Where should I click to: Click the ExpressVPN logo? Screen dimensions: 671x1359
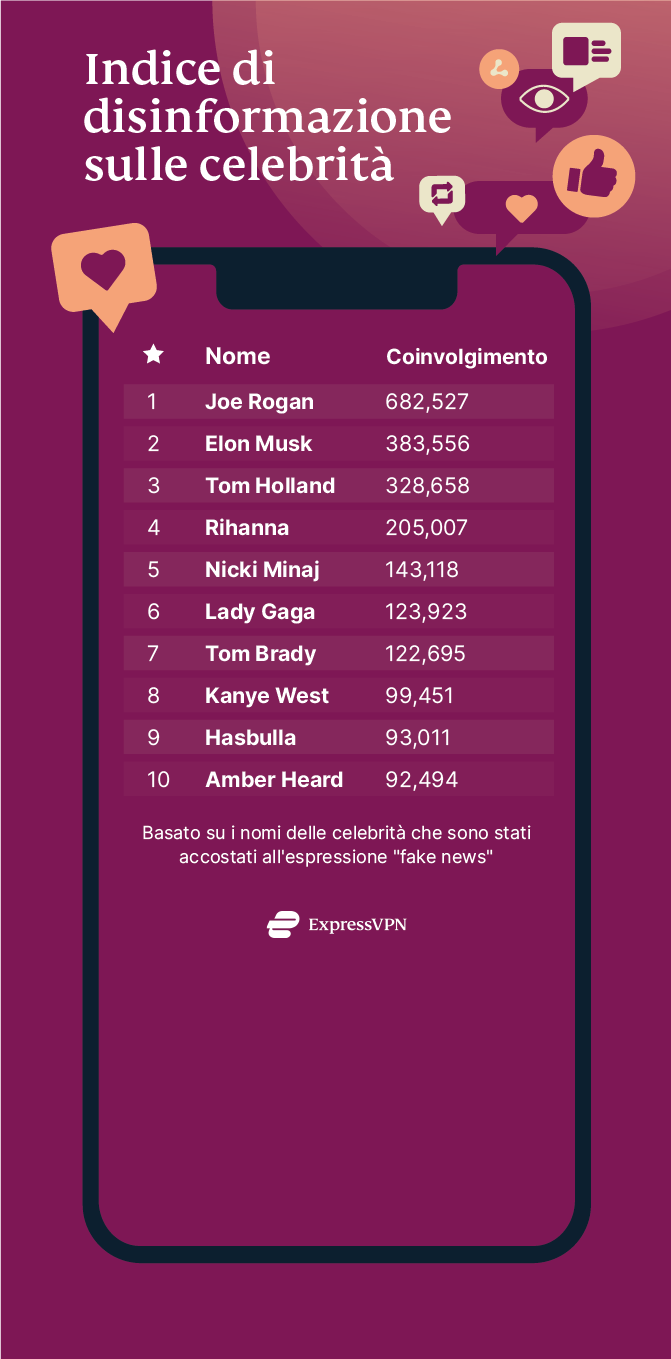337,924
